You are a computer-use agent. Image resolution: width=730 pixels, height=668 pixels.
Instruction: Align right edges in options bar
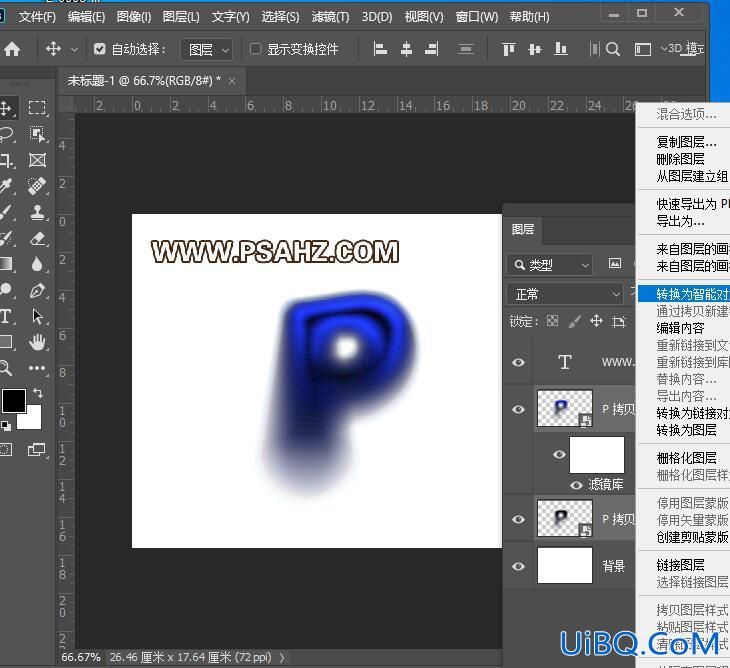tap(432, 49)
